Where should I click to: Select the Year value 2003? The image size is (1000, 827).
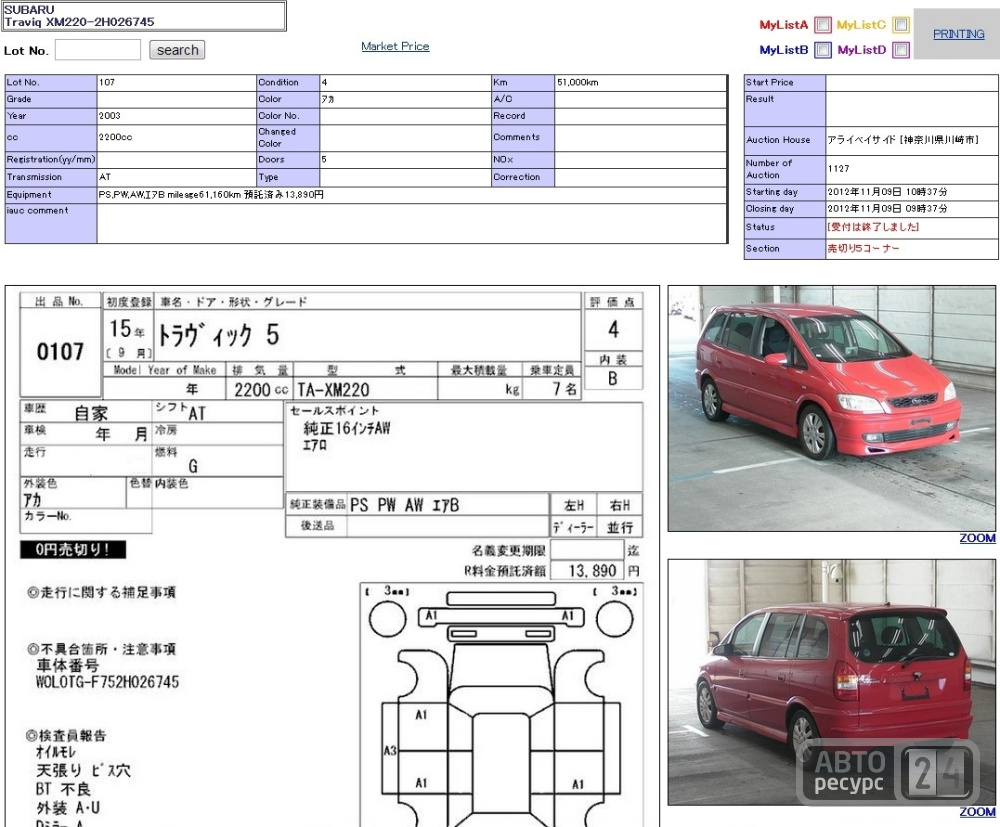click(110, 116)
